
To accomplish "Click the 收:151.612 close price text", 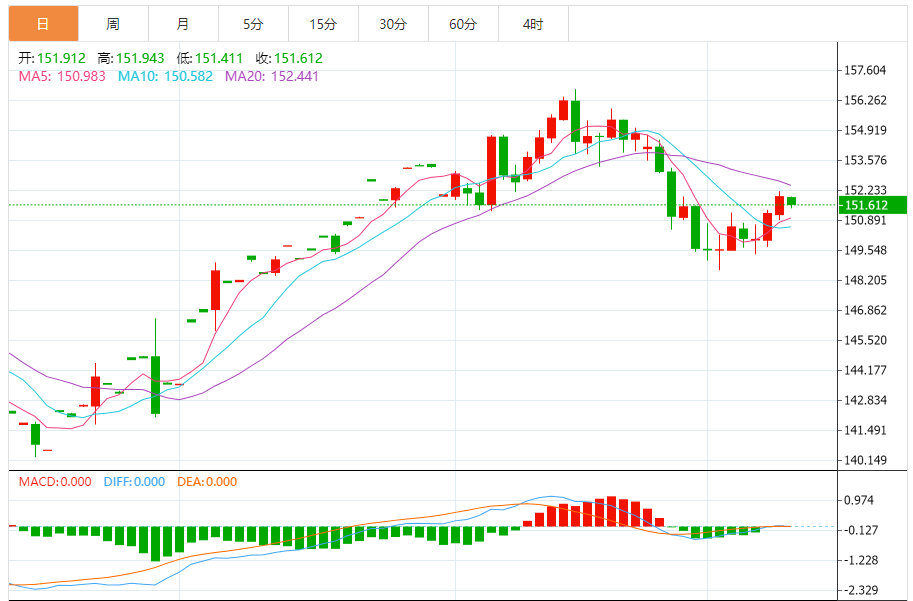I will pos(289,58).
